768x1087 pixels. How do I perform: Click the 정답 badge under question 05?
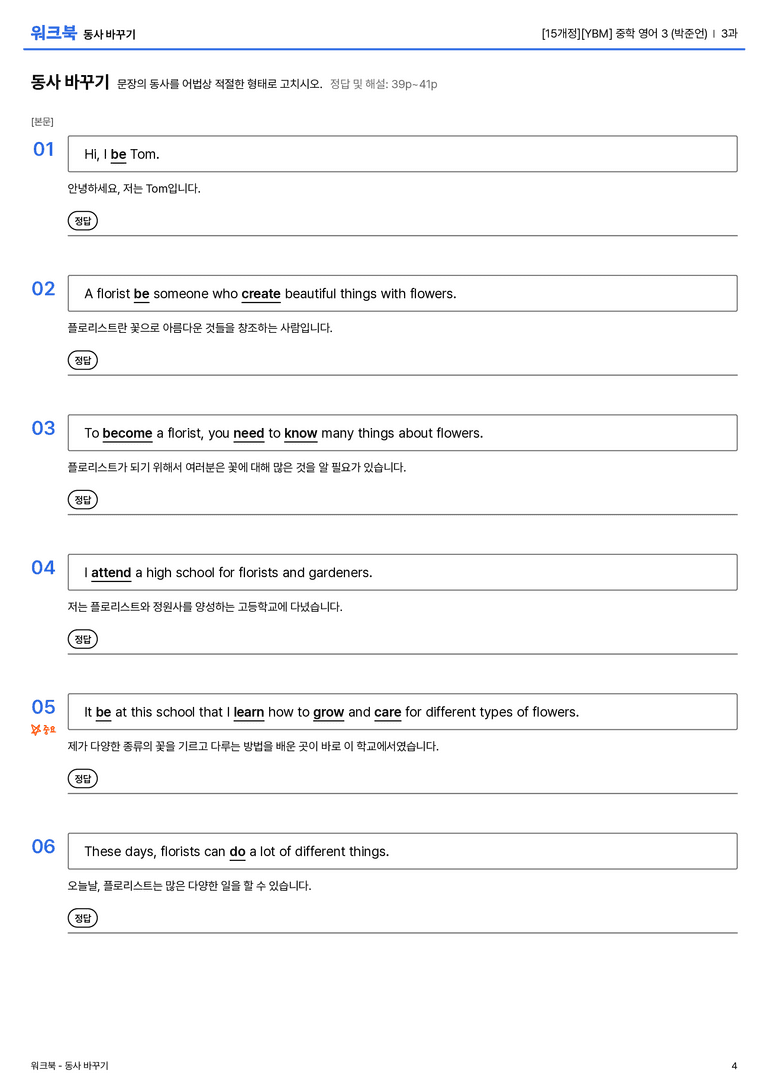tap(82, 778)
